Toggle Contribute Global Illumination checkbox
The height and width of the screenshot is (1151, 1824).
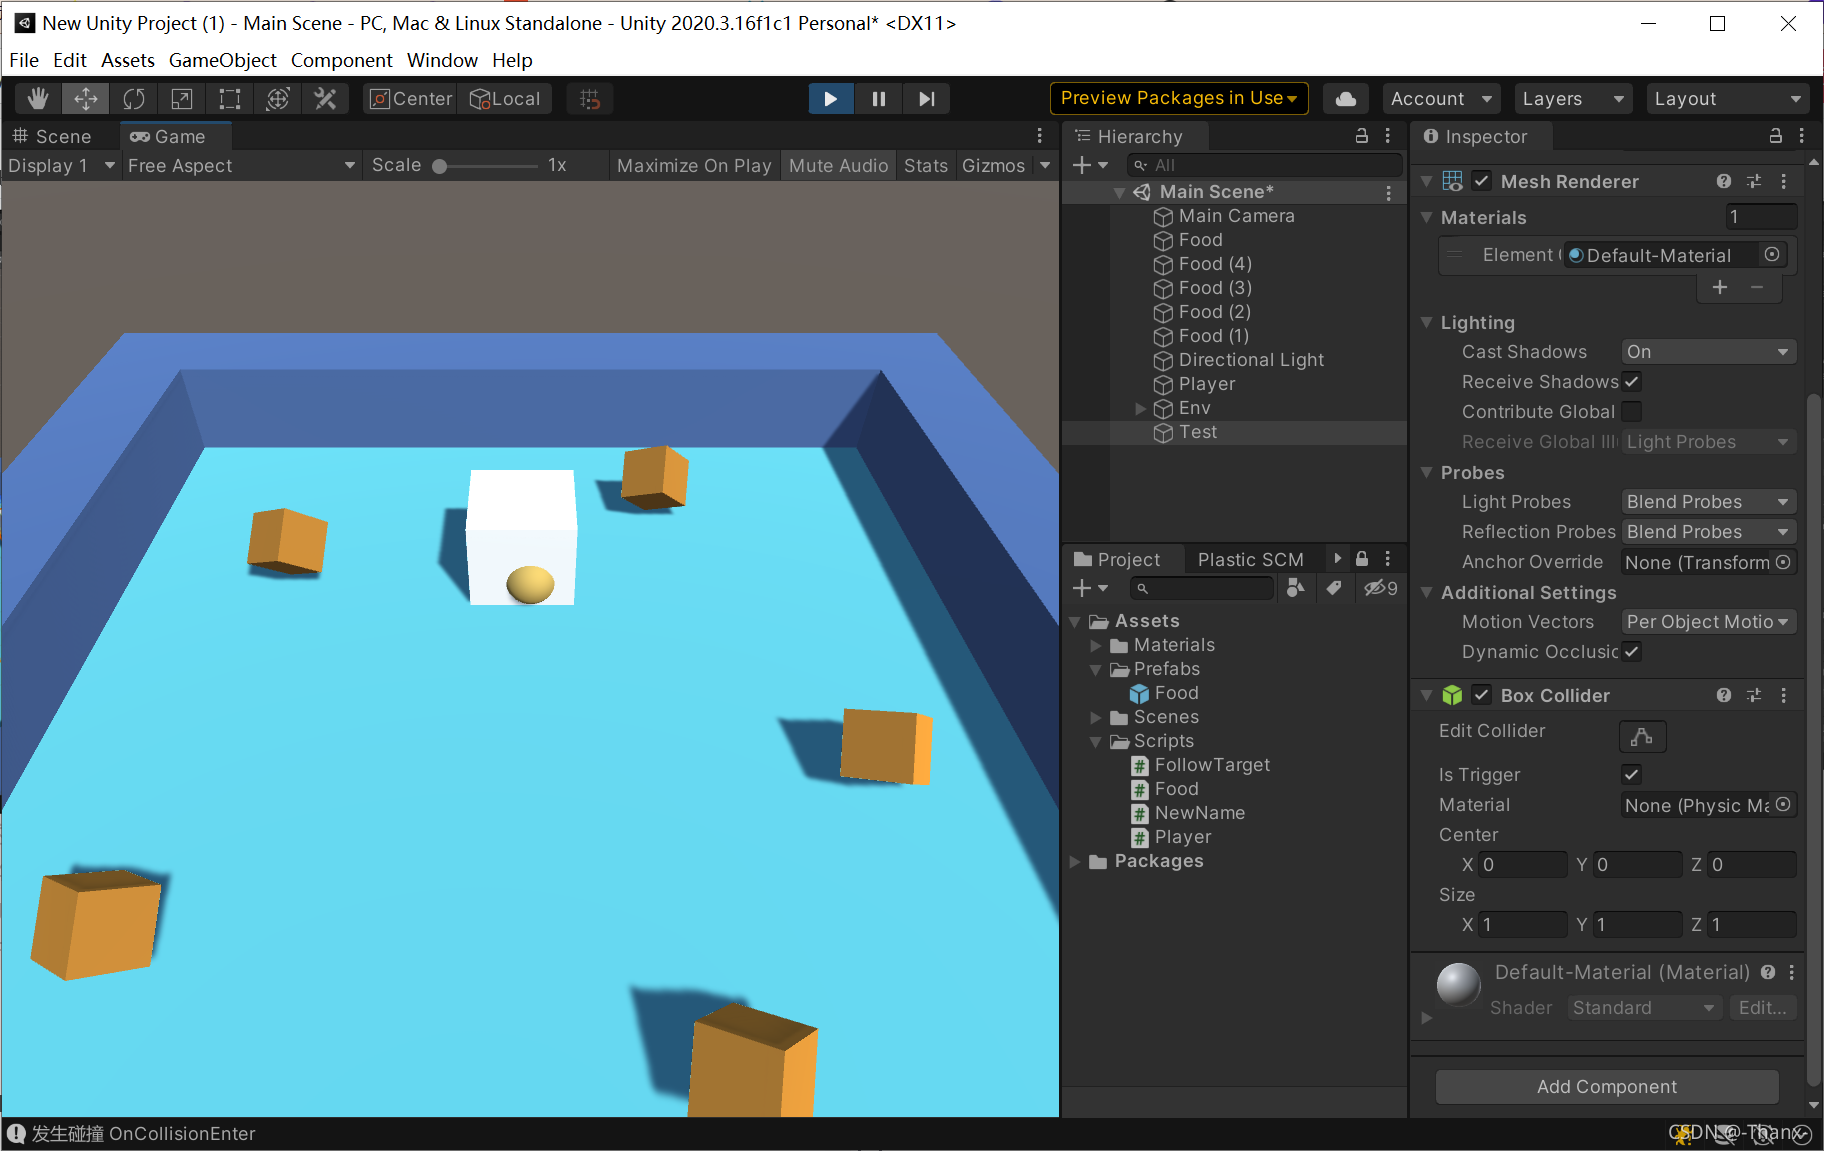click(x=1631, y=411)
